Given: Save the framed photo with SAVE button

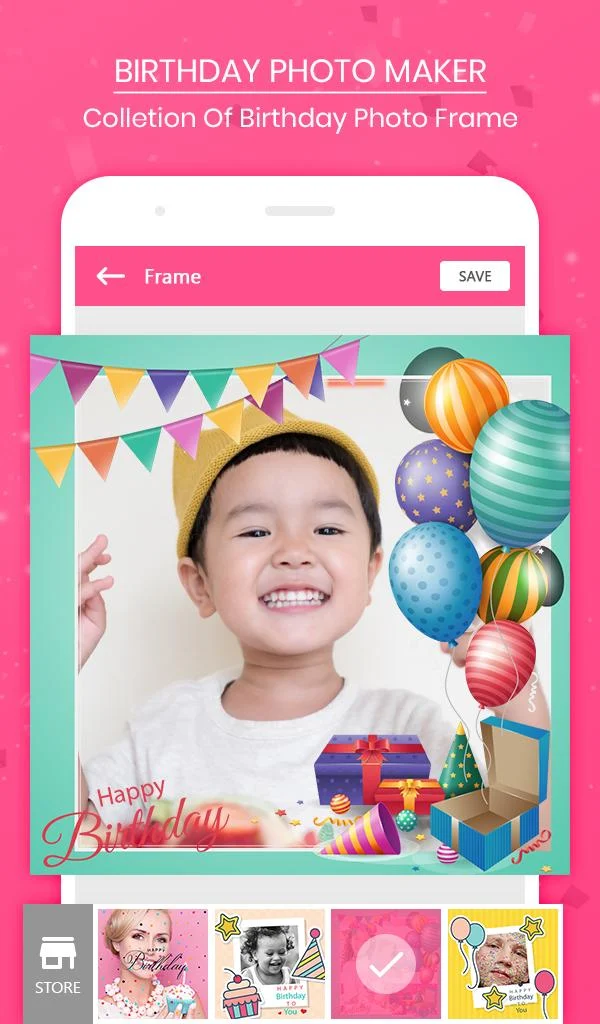Looking at the screenshot, I should (475, 276).
